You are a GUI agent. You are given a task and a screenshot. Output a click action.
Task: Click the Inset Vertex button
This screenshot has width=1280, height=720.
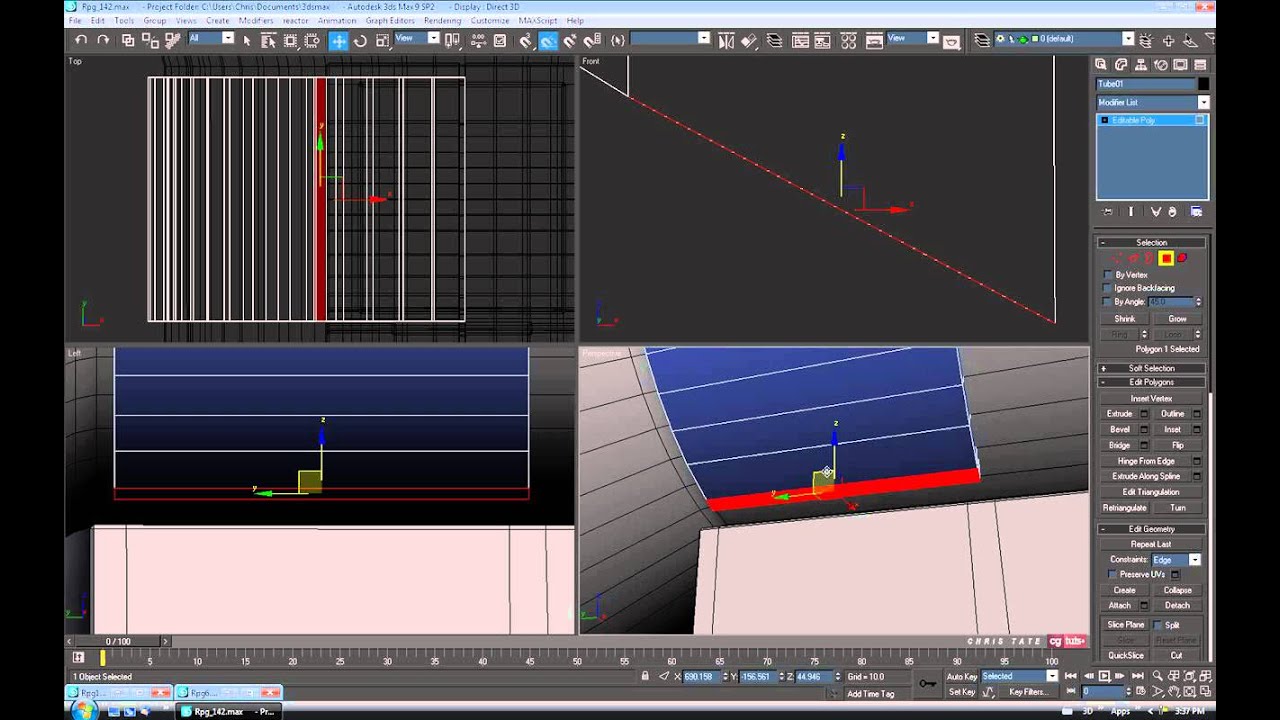tap(1151, 398)
